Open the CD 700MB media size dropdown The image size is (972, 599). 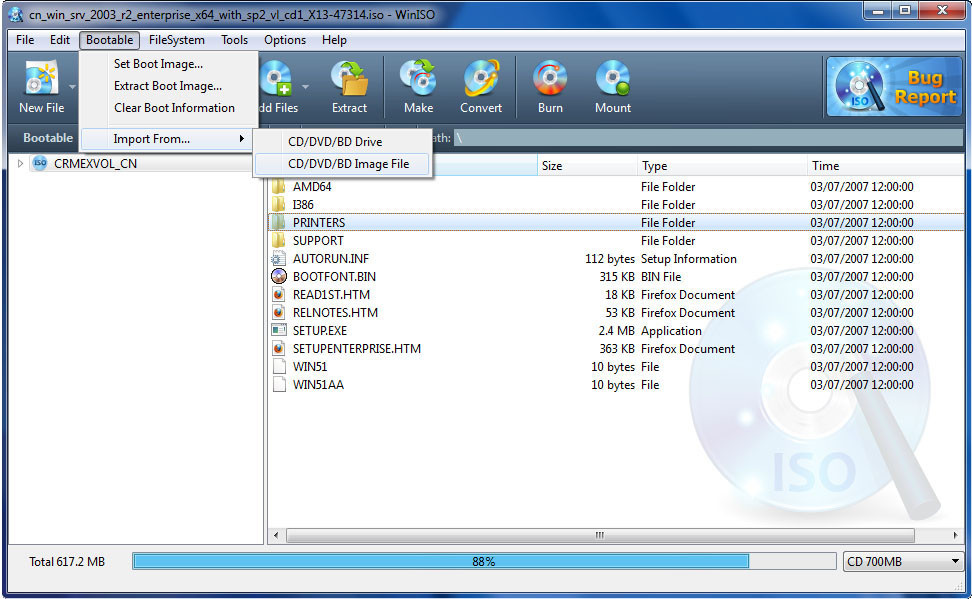tap(903, 562)
